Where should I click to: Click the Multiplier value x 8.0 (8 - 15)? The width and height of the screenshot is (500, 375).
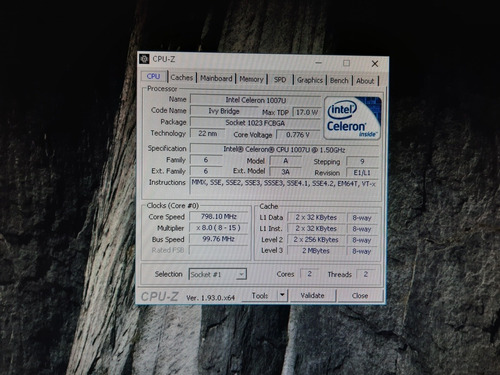(x=219, y=228)
